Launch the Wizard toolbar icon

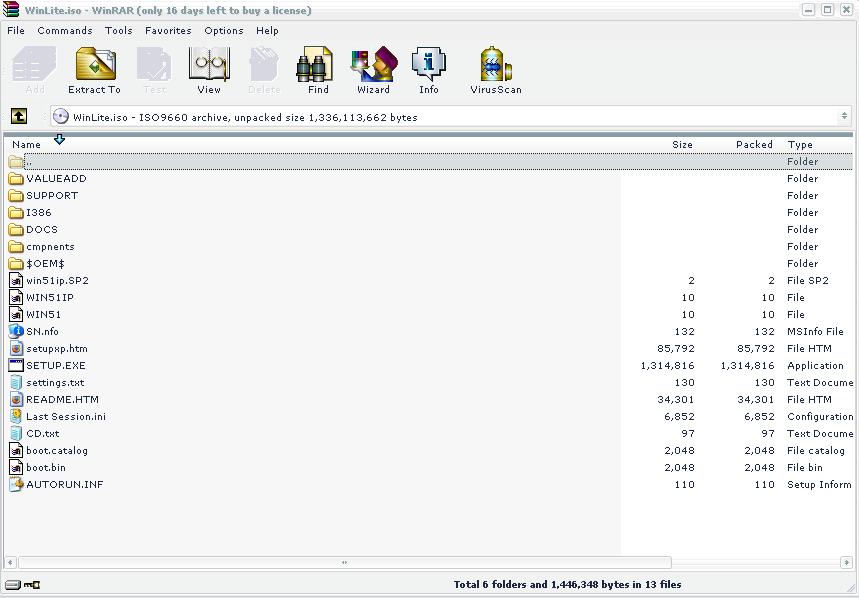[x=374, y=65]
